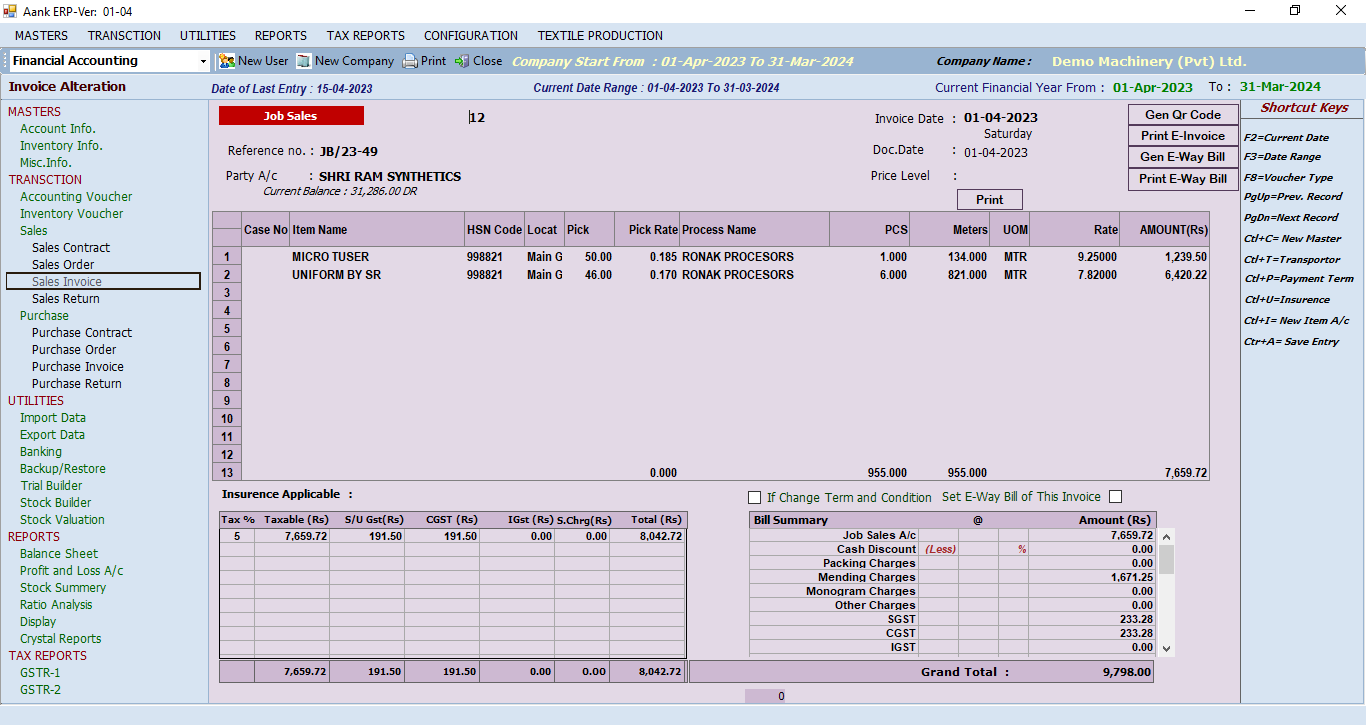Click the Gen E-Way Bill button

pos(1183,157)
